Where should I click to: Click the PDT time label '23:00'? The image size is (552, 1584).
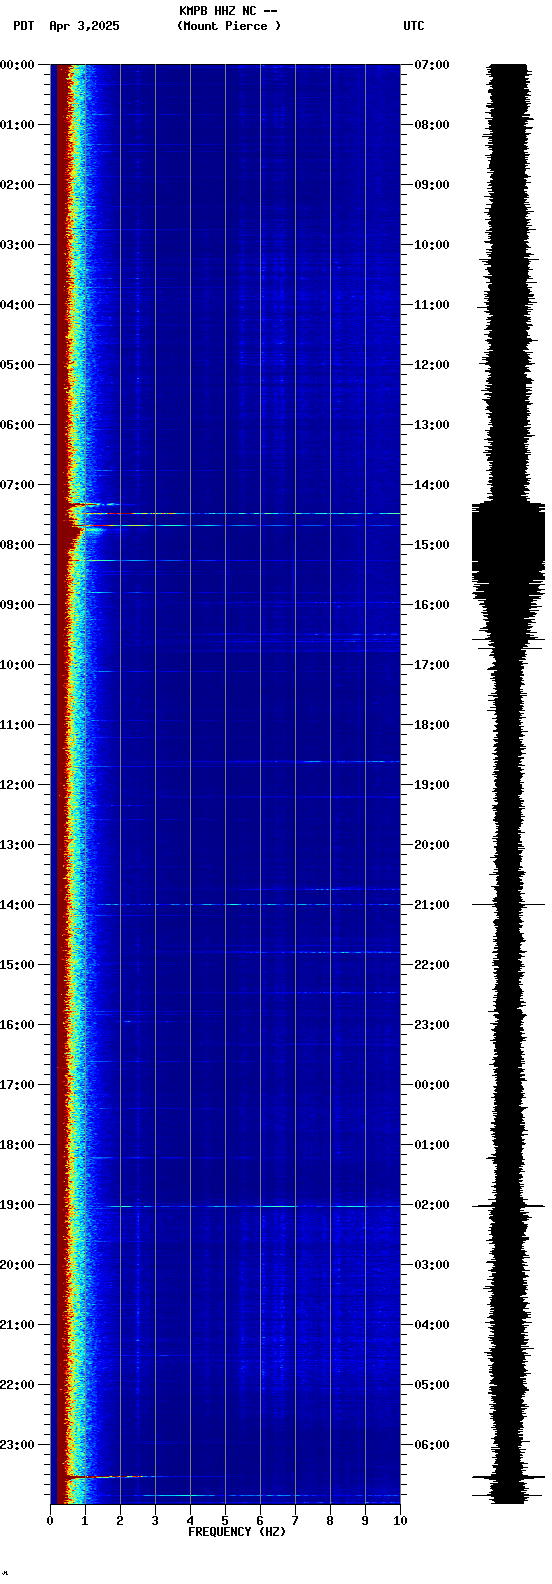coord(17,1444)
